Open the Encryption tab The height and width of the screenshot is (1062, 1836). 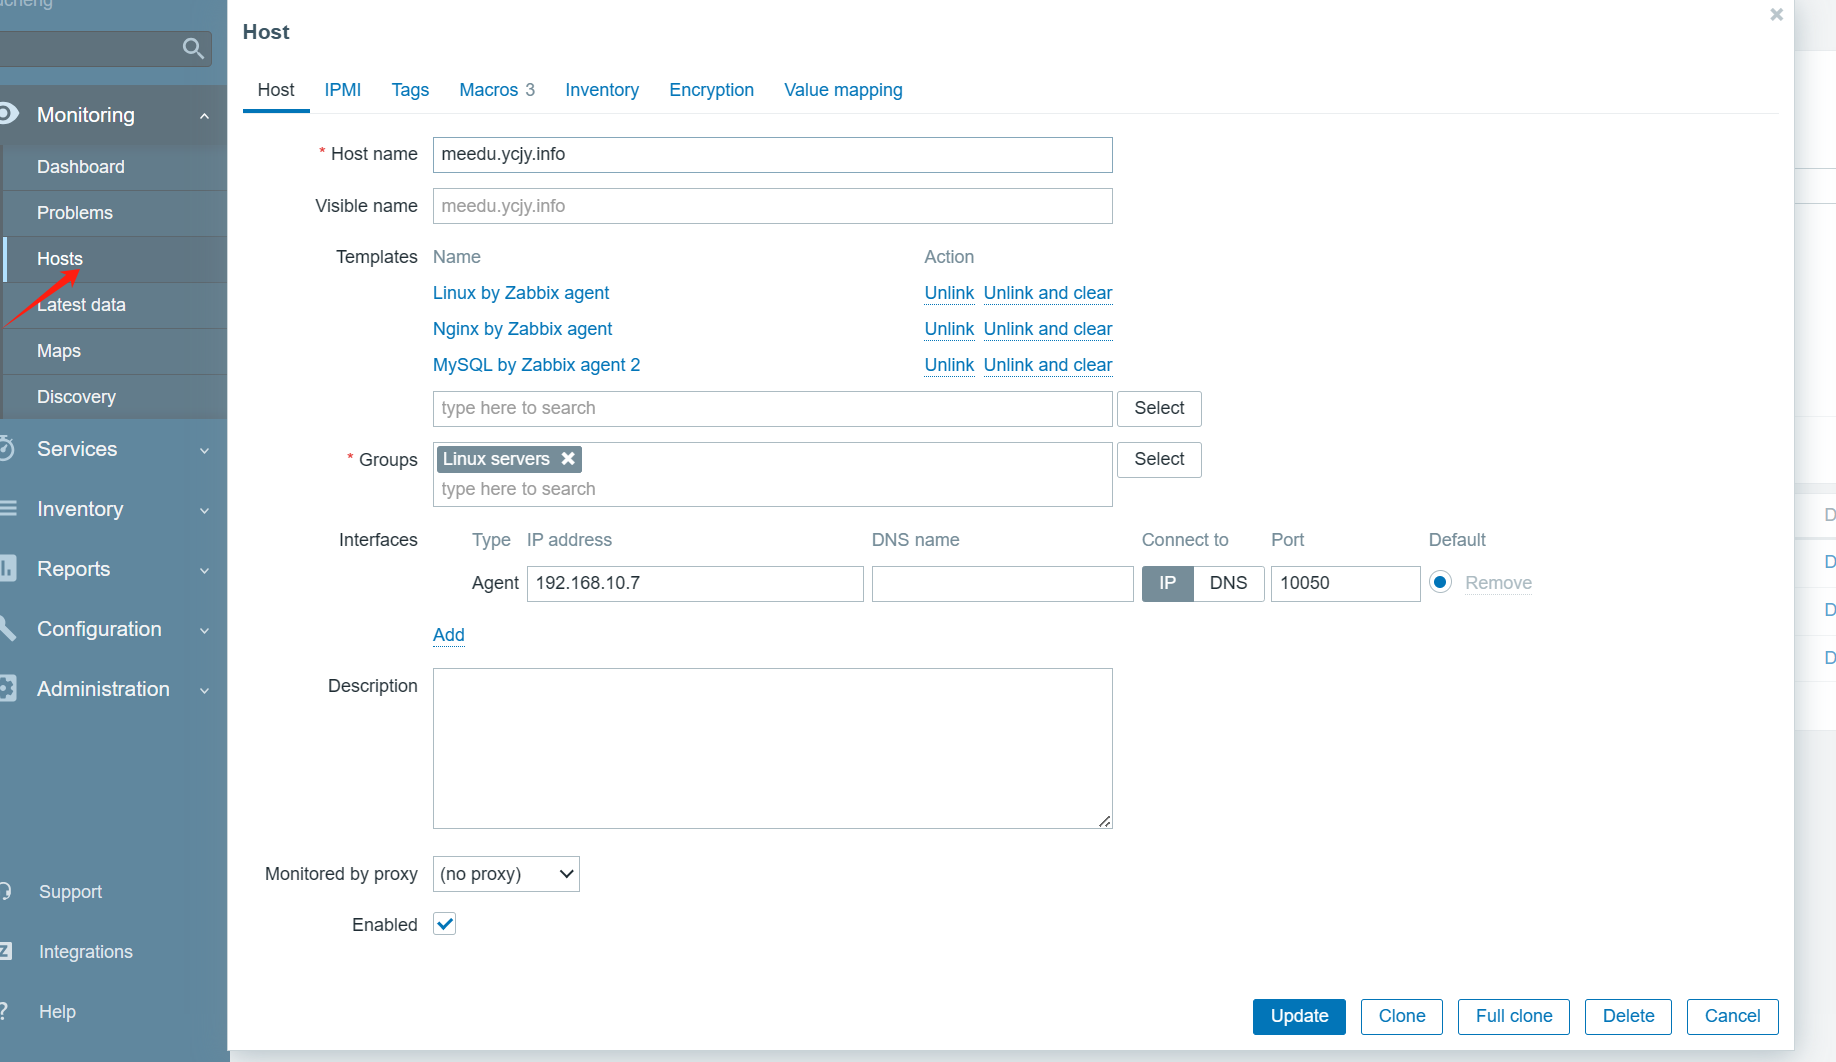pos(711,90)
